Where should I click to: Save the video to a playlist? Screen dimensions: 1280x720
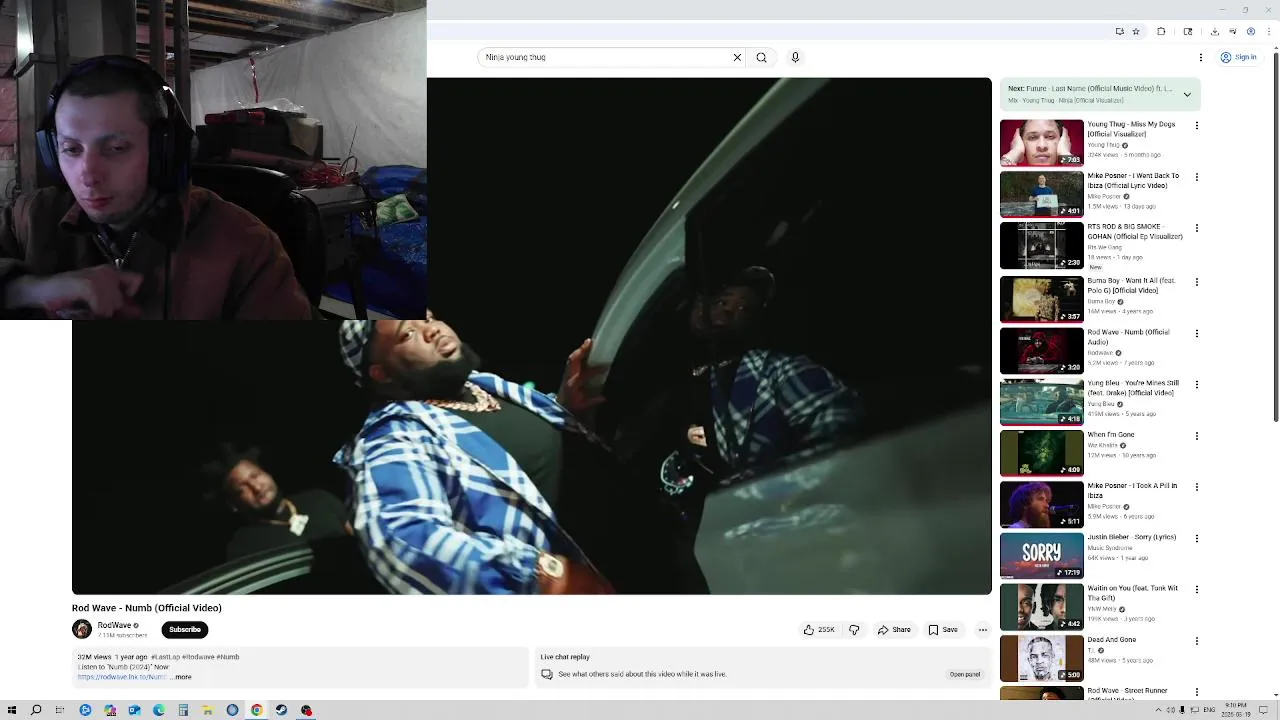(943, 630)
